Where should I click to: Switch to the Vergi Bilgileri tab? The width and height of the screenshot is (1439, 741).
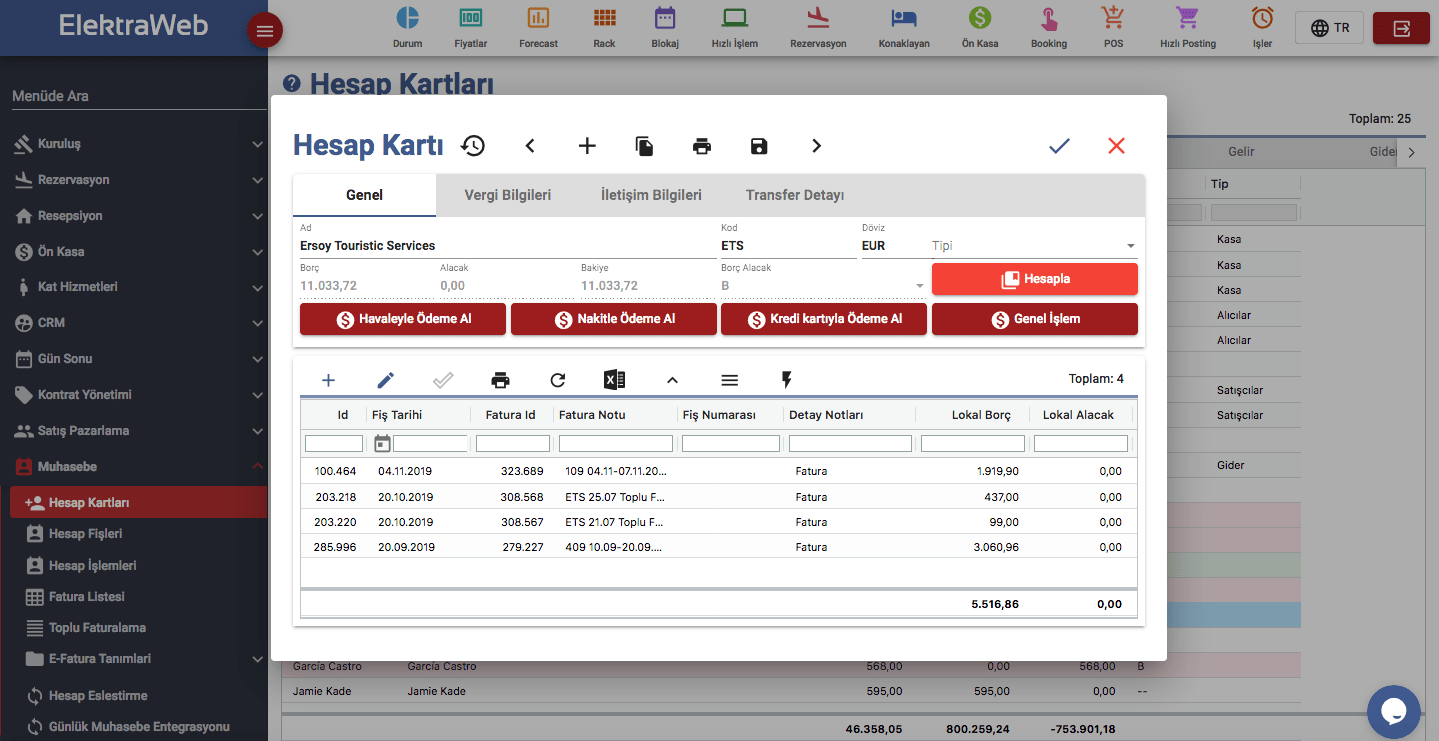(508, 195)
